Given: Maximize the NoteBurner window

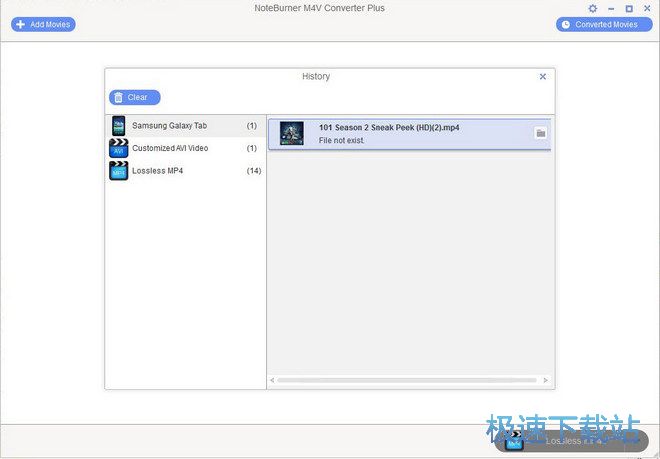Looking at the screenshot, I should coord(629,9).
